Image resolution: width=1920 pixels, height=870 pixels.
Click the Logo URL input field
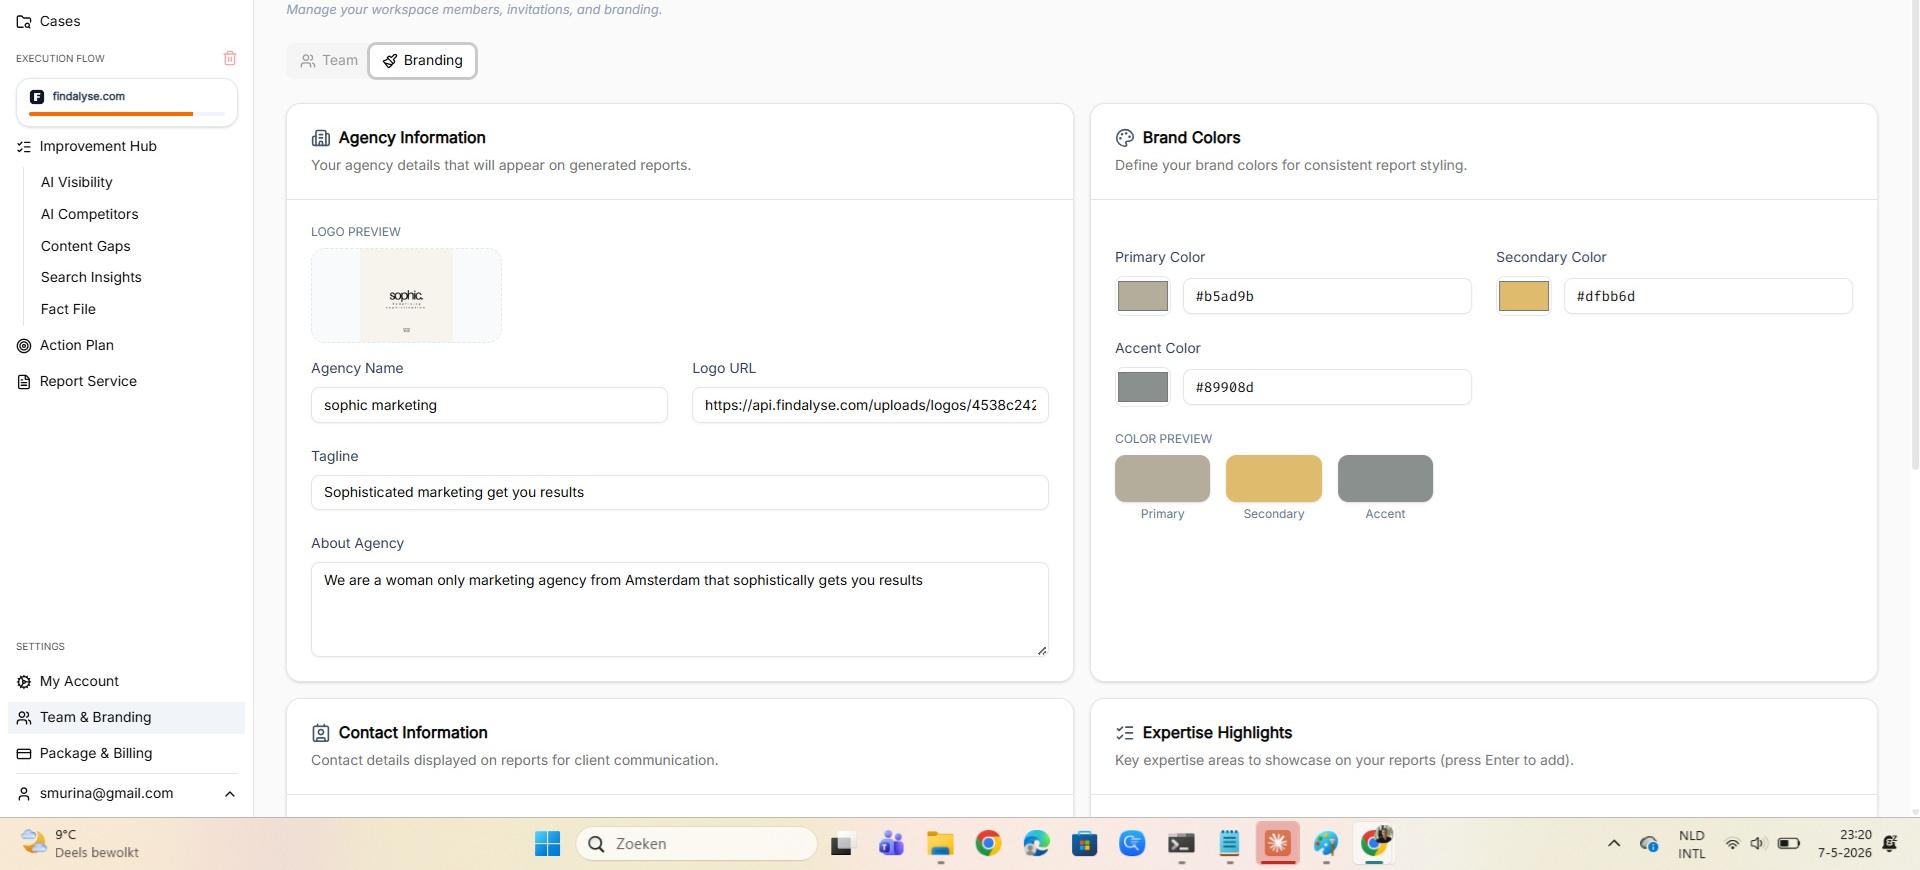point(870,405)
